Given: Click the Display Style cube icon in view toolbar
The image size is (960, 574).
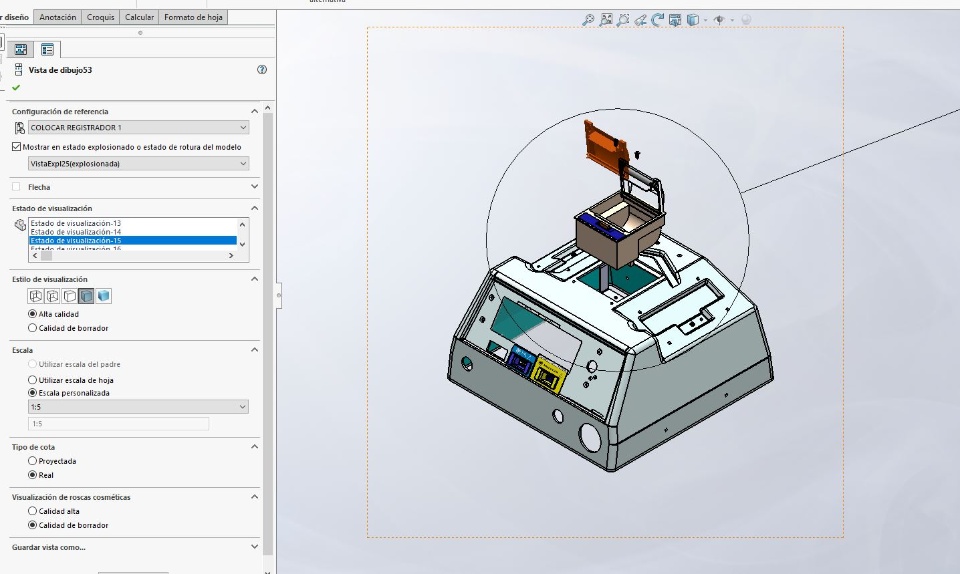Looking at the screenshot, I should [x=692, y=20].
